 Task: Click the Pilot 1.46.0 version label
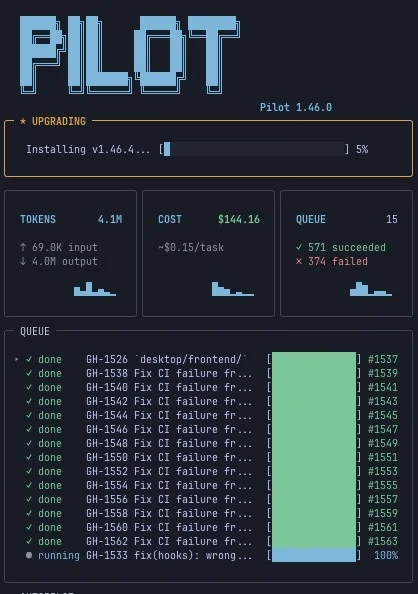coord(296,108)
